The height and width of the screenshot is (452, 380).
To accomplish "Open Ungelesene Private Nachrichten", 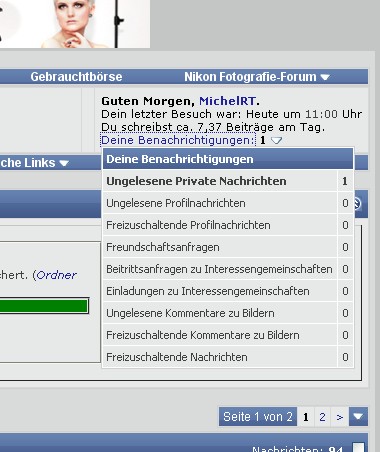I will click(196, 181).
